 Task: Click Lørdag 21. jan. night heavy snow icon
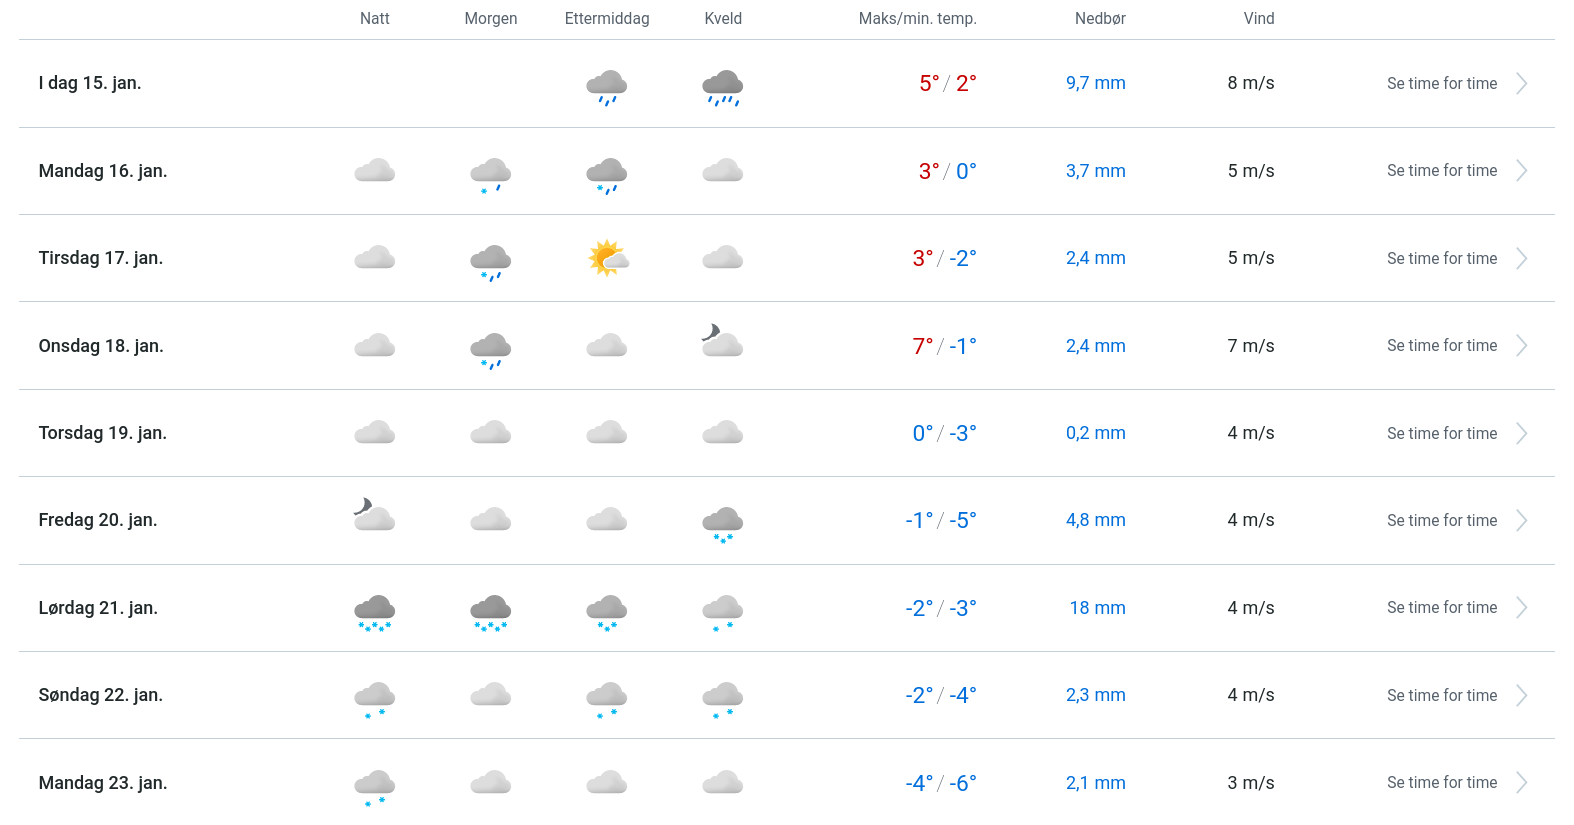click(374, 612)
